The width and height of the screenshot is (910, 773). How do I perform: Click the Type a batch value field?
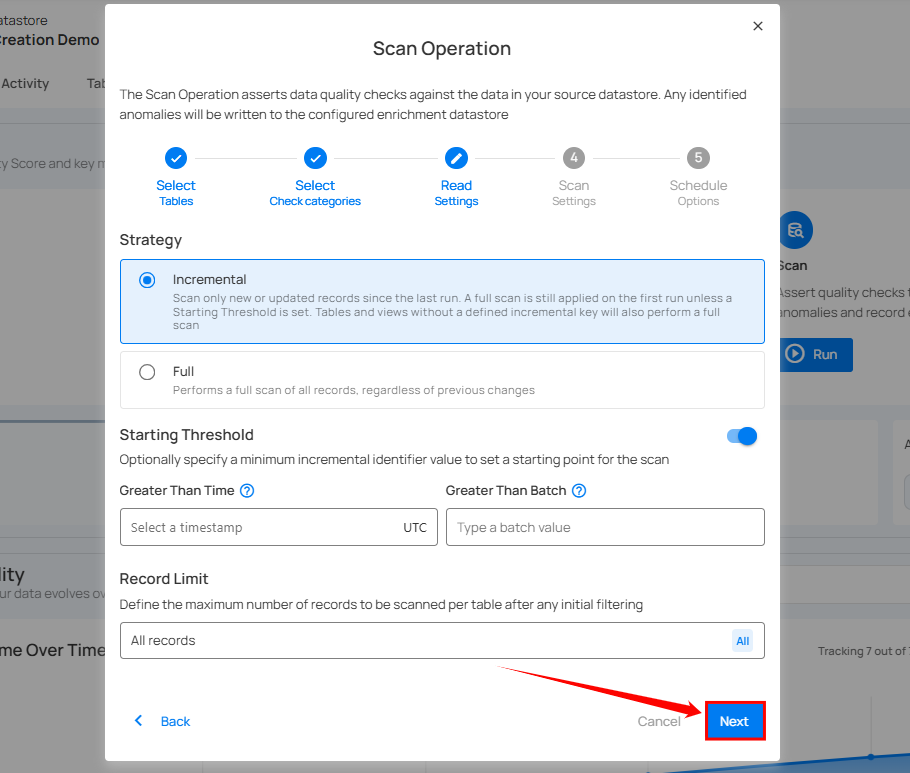[604, 527]
